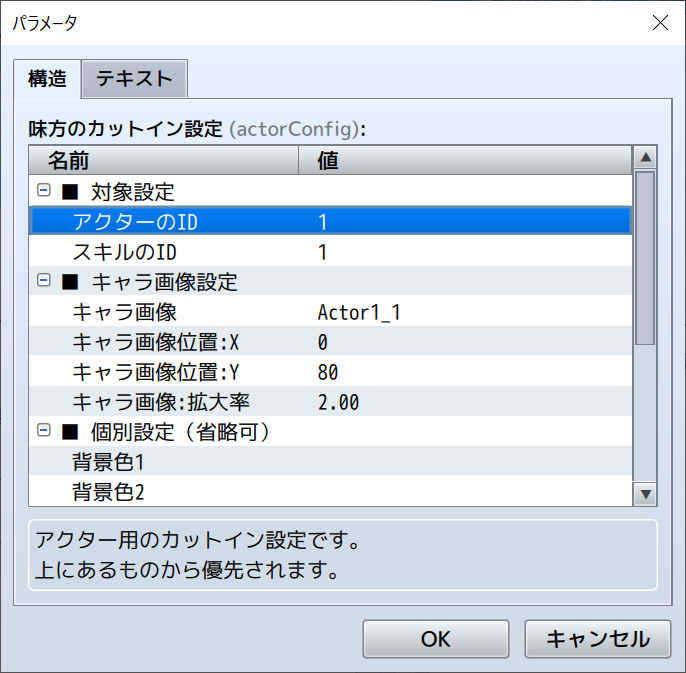Click the vertical scrollbar thumb

[645, 258]
